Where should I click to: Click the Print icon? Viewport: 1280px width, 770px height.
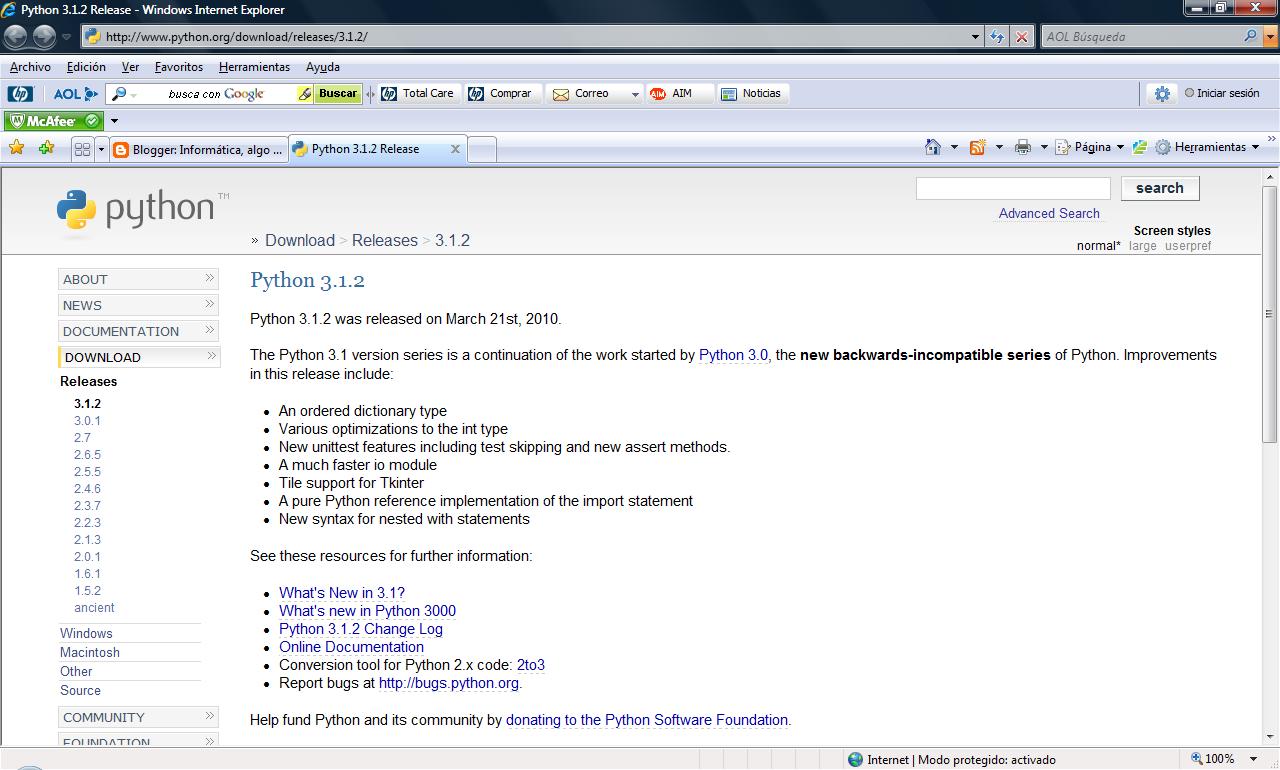[1022, 147]
